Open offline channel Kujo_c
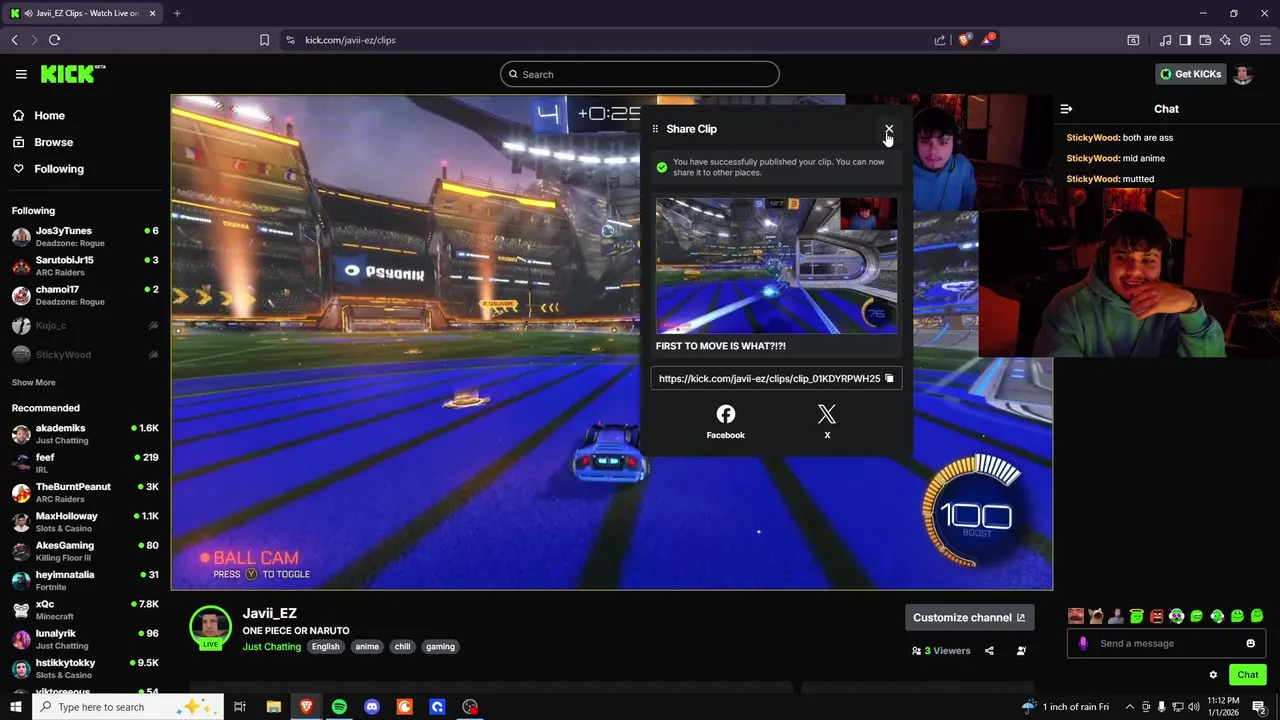Image resolution: width=1280 pixels, height=720 pixels. point(85,325)
